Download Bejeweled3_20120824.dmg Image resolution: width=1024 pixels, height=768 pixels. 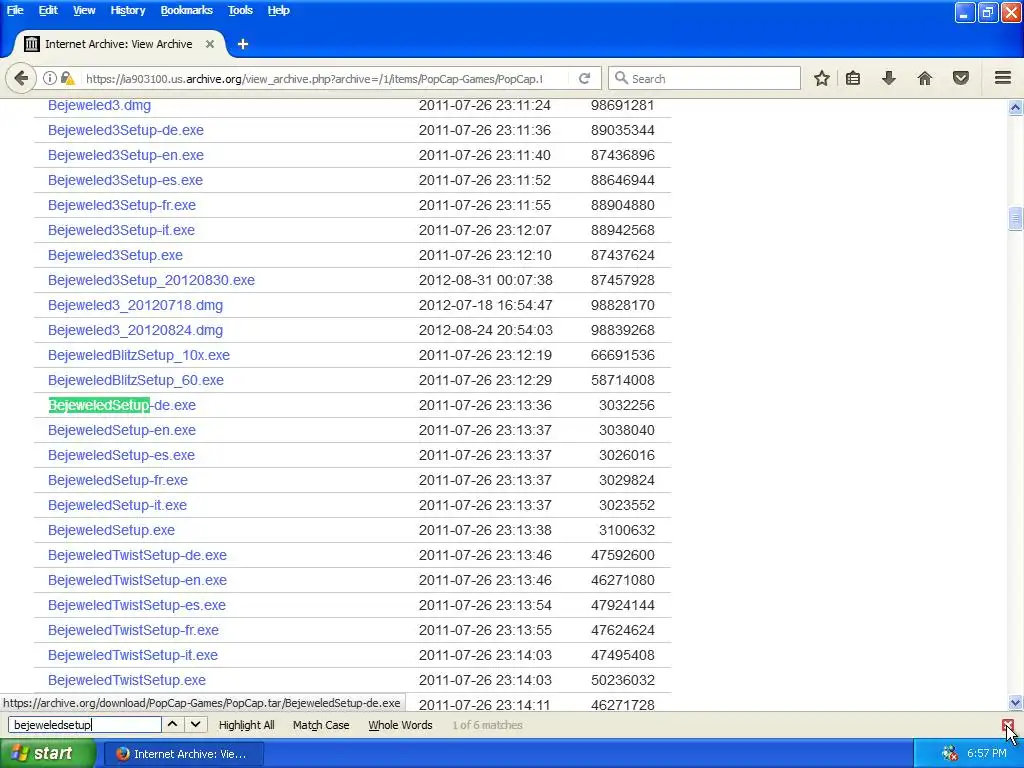pyautogui.click(x=135, y=330)
